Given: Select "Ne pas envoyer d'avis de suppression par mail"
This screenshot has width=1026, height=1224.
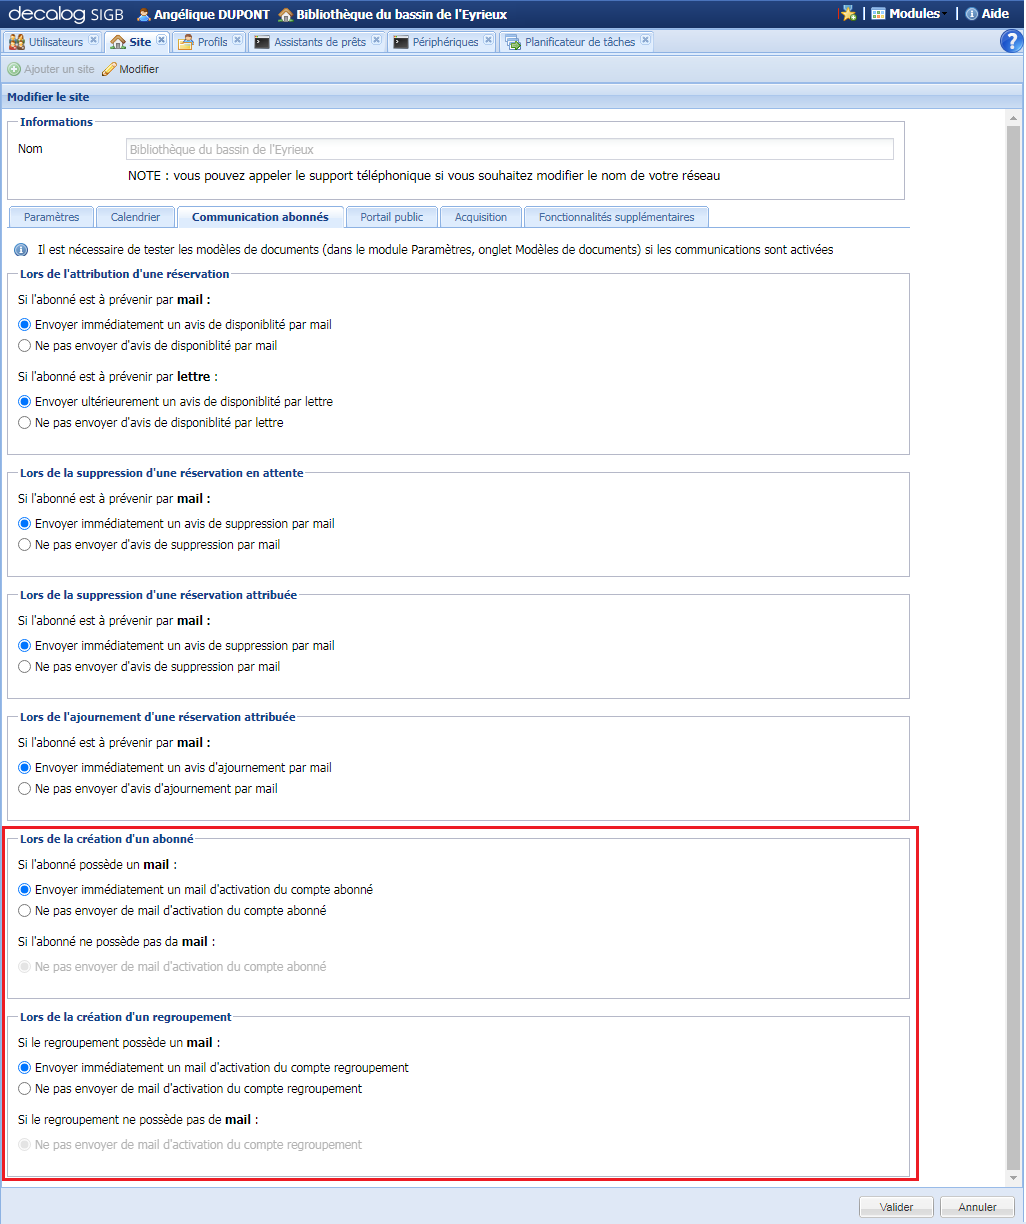Looking at the screenshot, I should tap(23, 544).
